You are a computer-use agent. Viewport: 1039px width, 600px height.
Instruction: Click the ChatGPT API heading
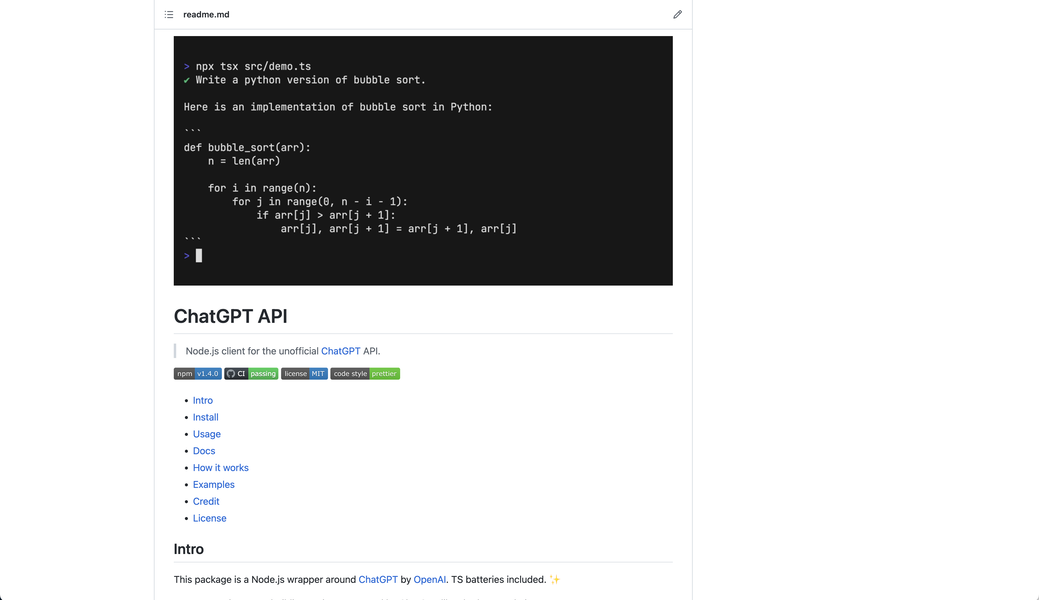click(230, 317)
